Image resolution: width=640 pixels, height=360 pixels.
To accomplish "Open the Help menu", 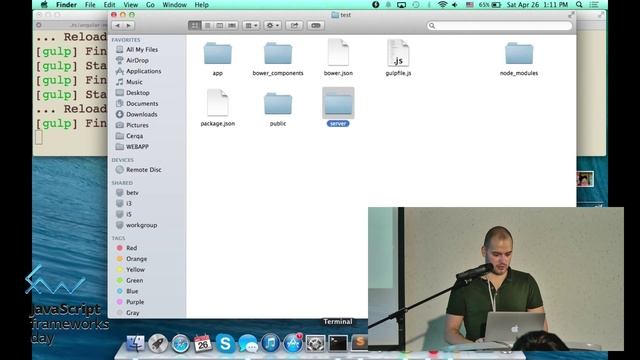I will 201,5.
